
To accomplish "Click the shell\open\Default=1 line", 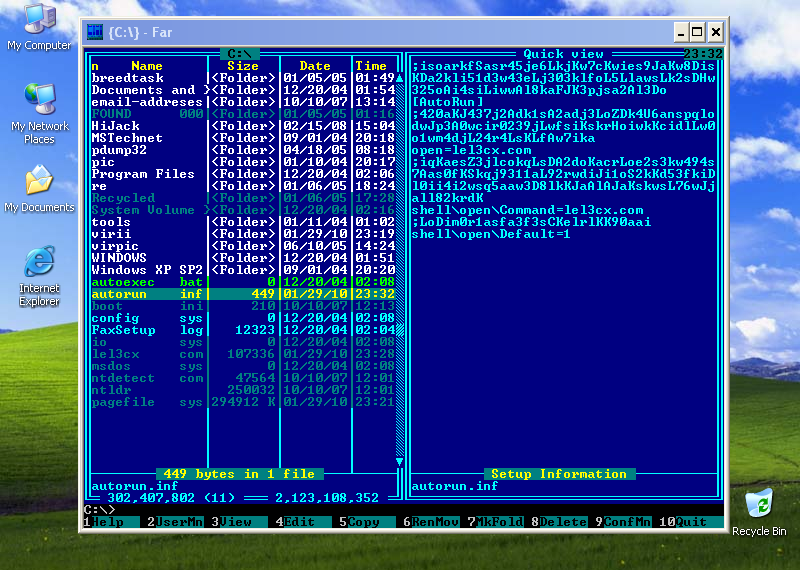I will pos(491,234).
